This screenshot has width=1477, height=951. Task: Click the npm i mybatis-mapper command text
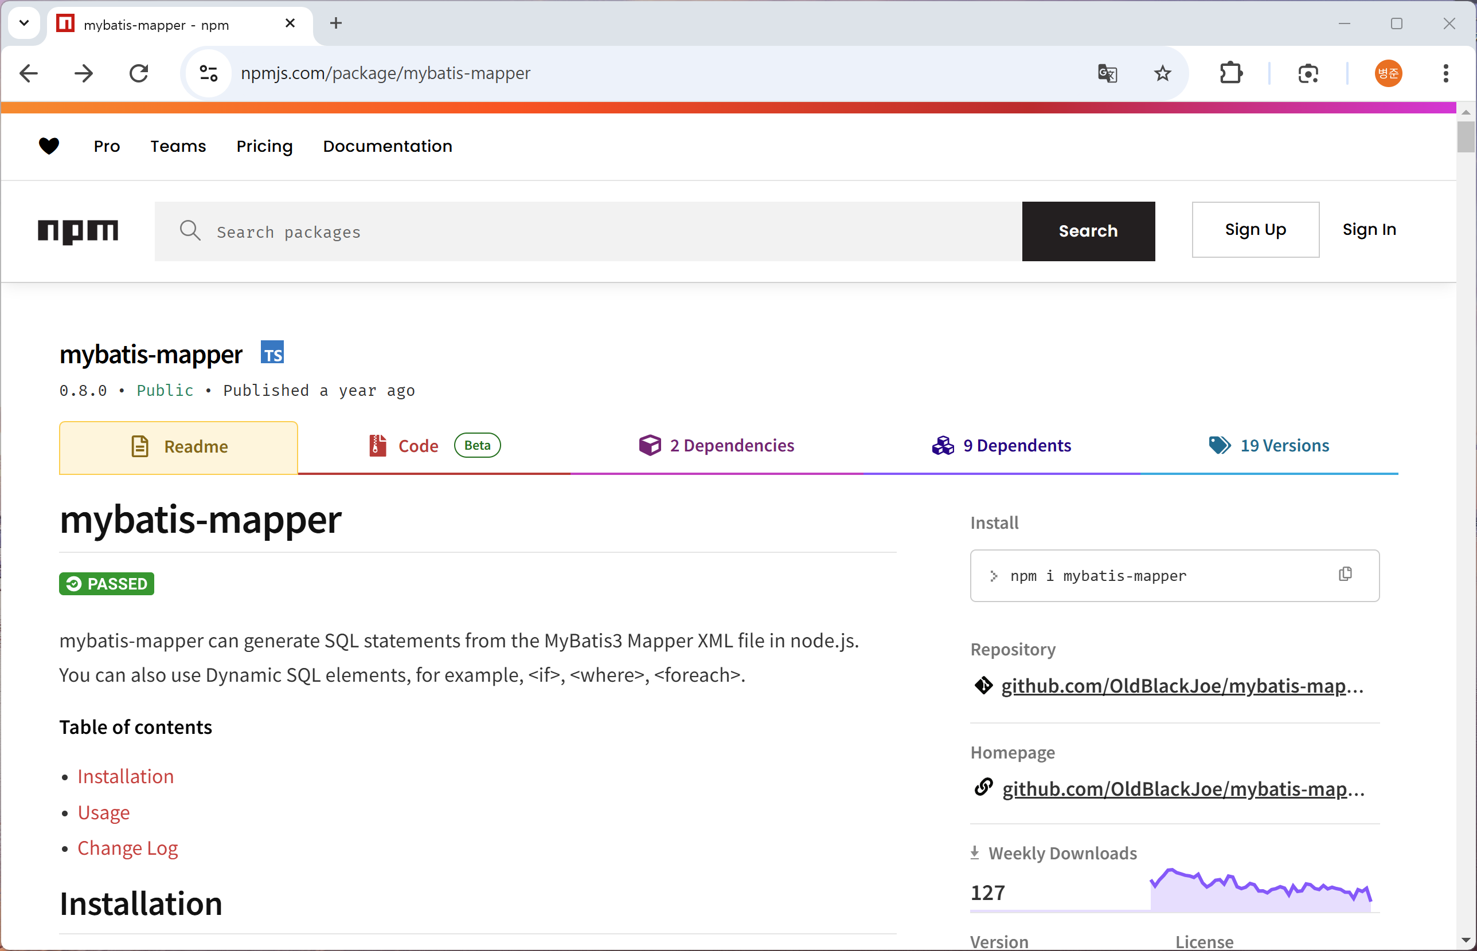point(1098,576)
